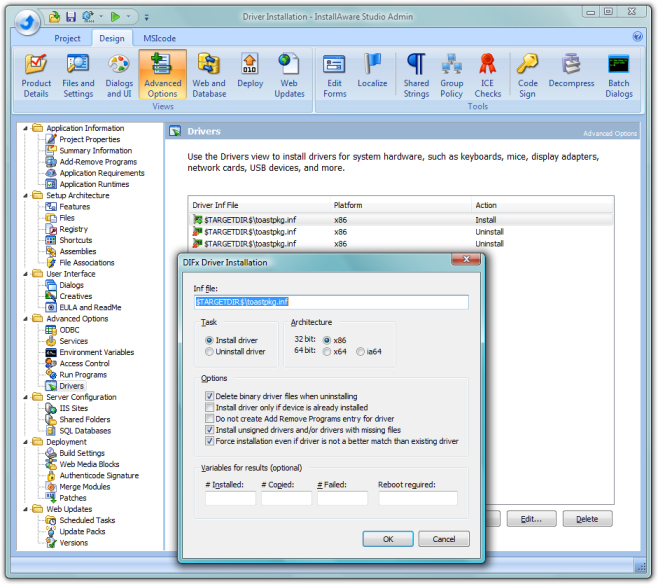Collapse the Deployment tree node

[x=25, y=442]
